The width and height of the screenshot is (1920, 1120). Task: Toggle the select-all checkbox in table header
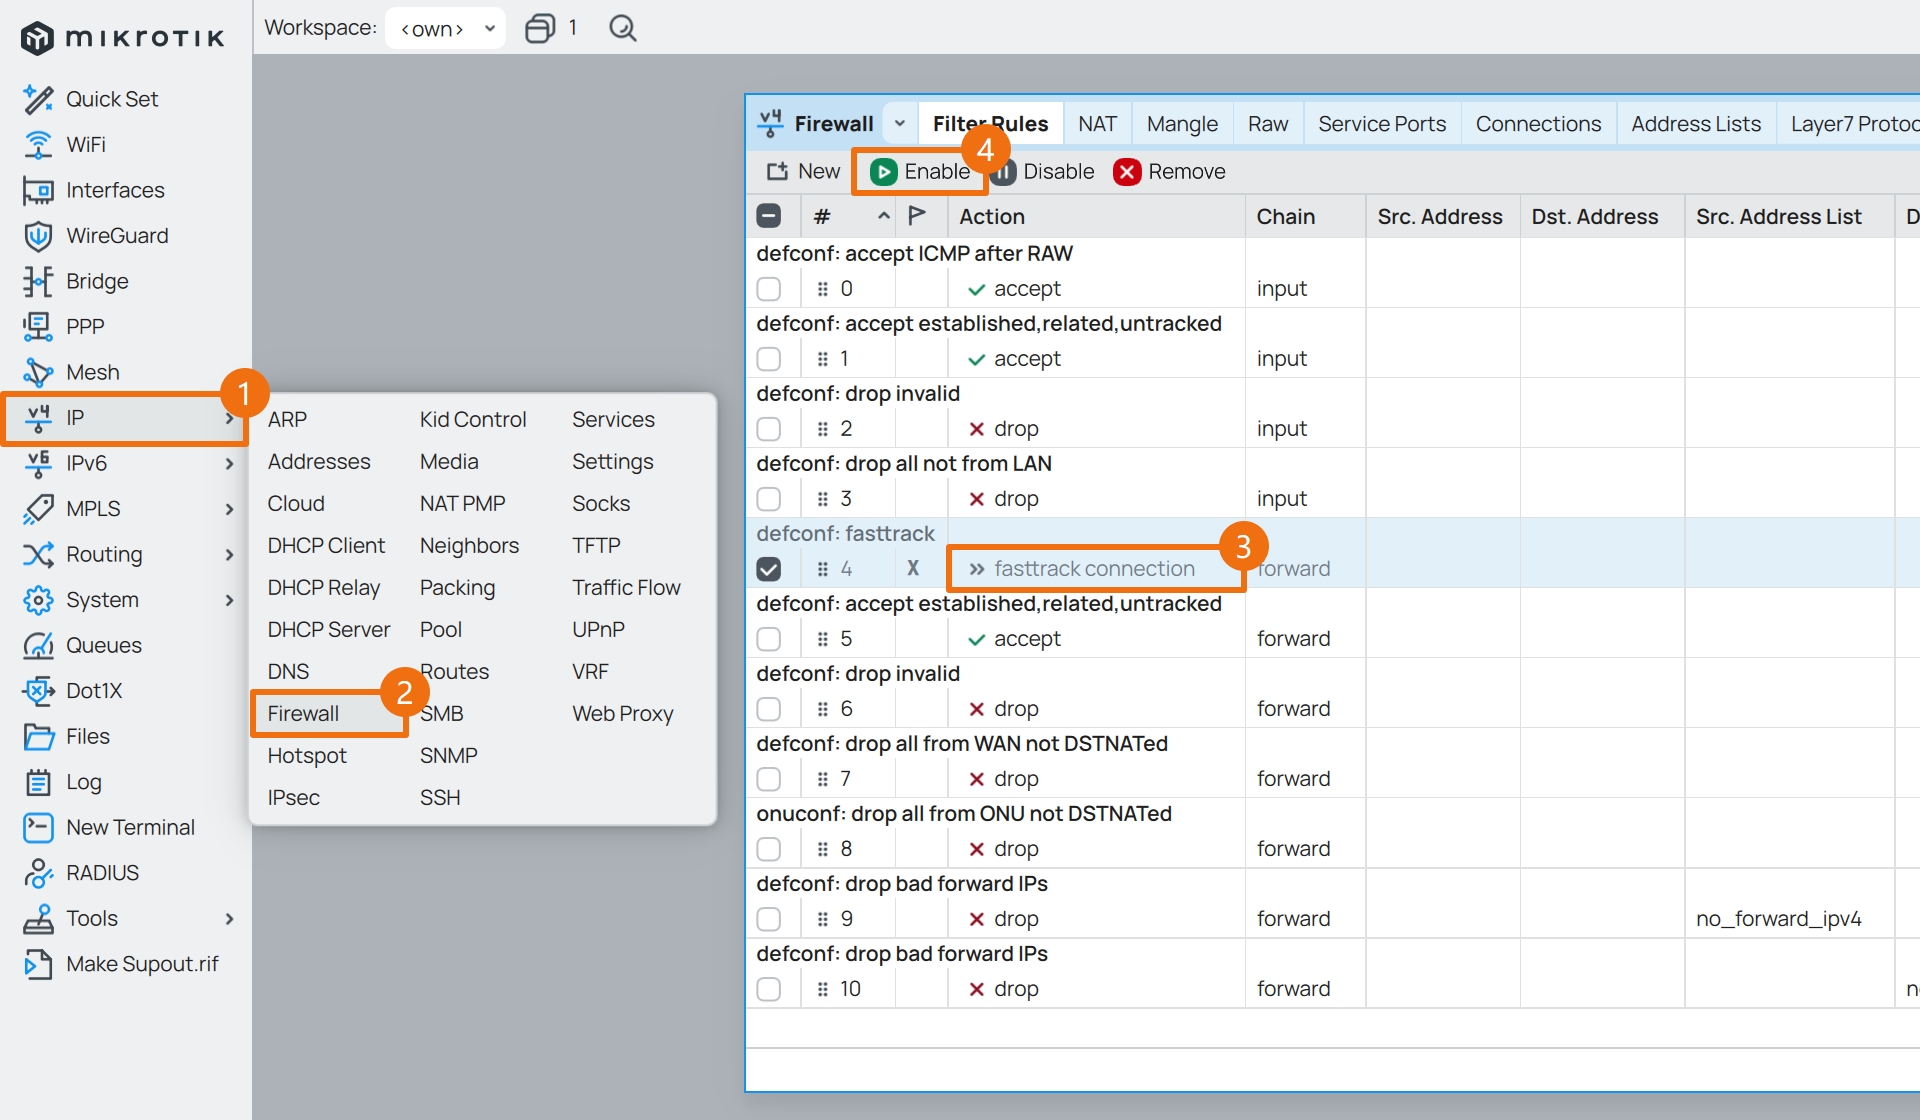769,216
